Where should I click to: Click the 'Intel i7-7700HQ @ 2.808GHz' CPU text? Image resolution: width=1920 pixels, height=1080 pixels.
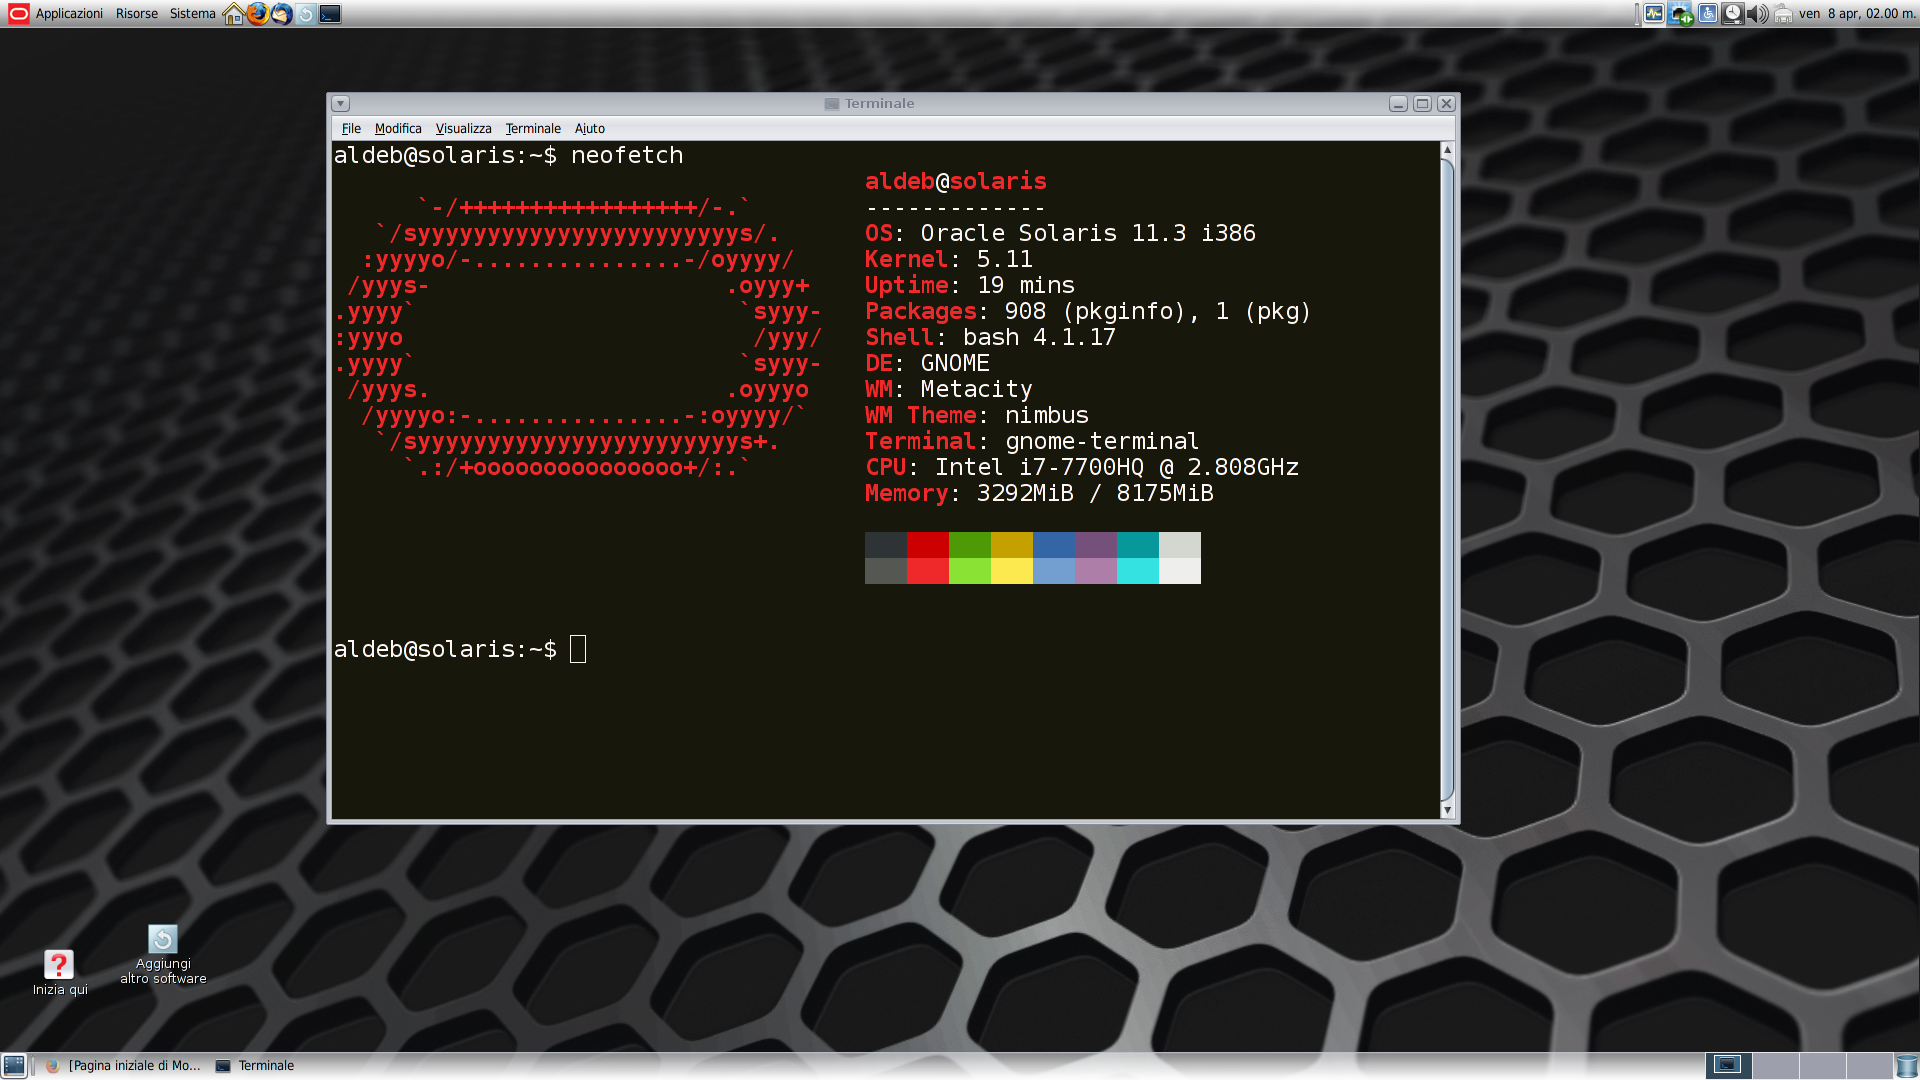(x=1117, y=467)
